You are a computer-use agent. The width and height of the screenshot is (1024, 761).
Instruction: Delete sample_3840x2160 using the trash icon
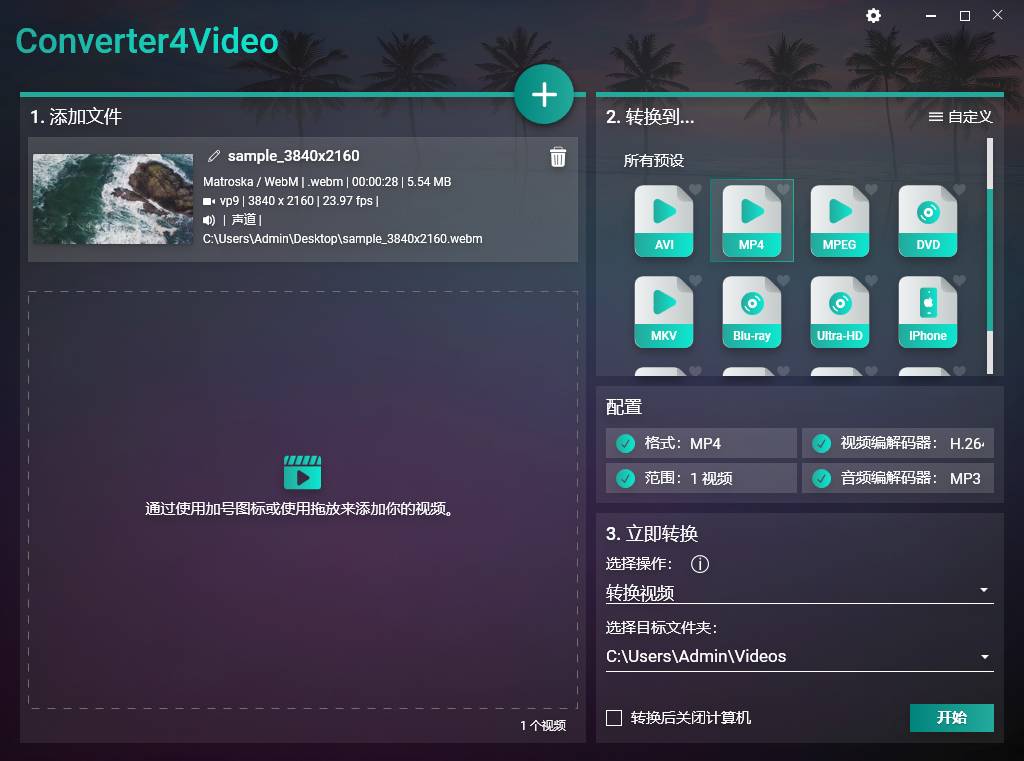(x=558, y=157)
